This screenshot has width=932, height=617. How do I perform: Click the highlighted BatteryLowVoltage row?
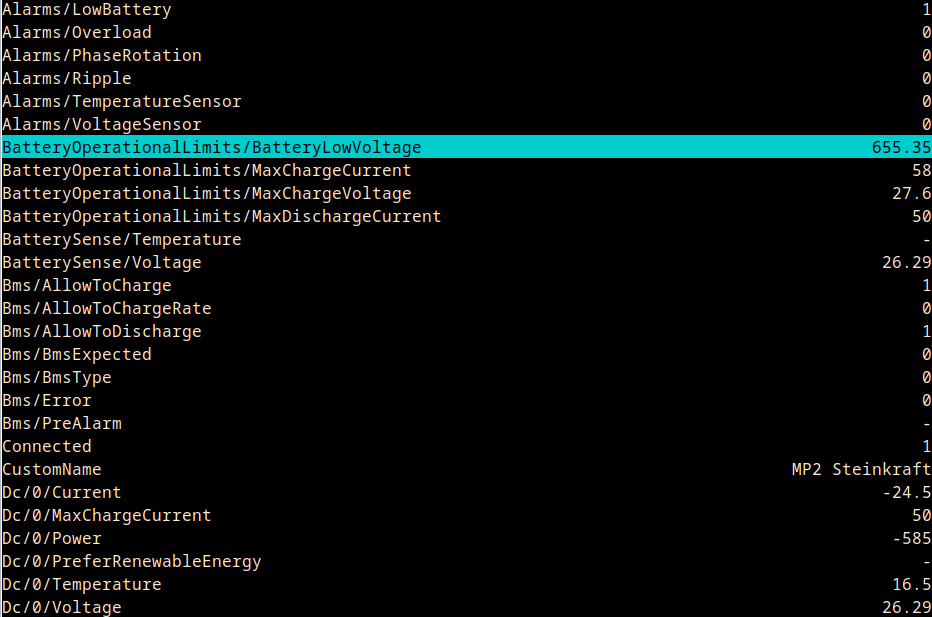point(212,148)
